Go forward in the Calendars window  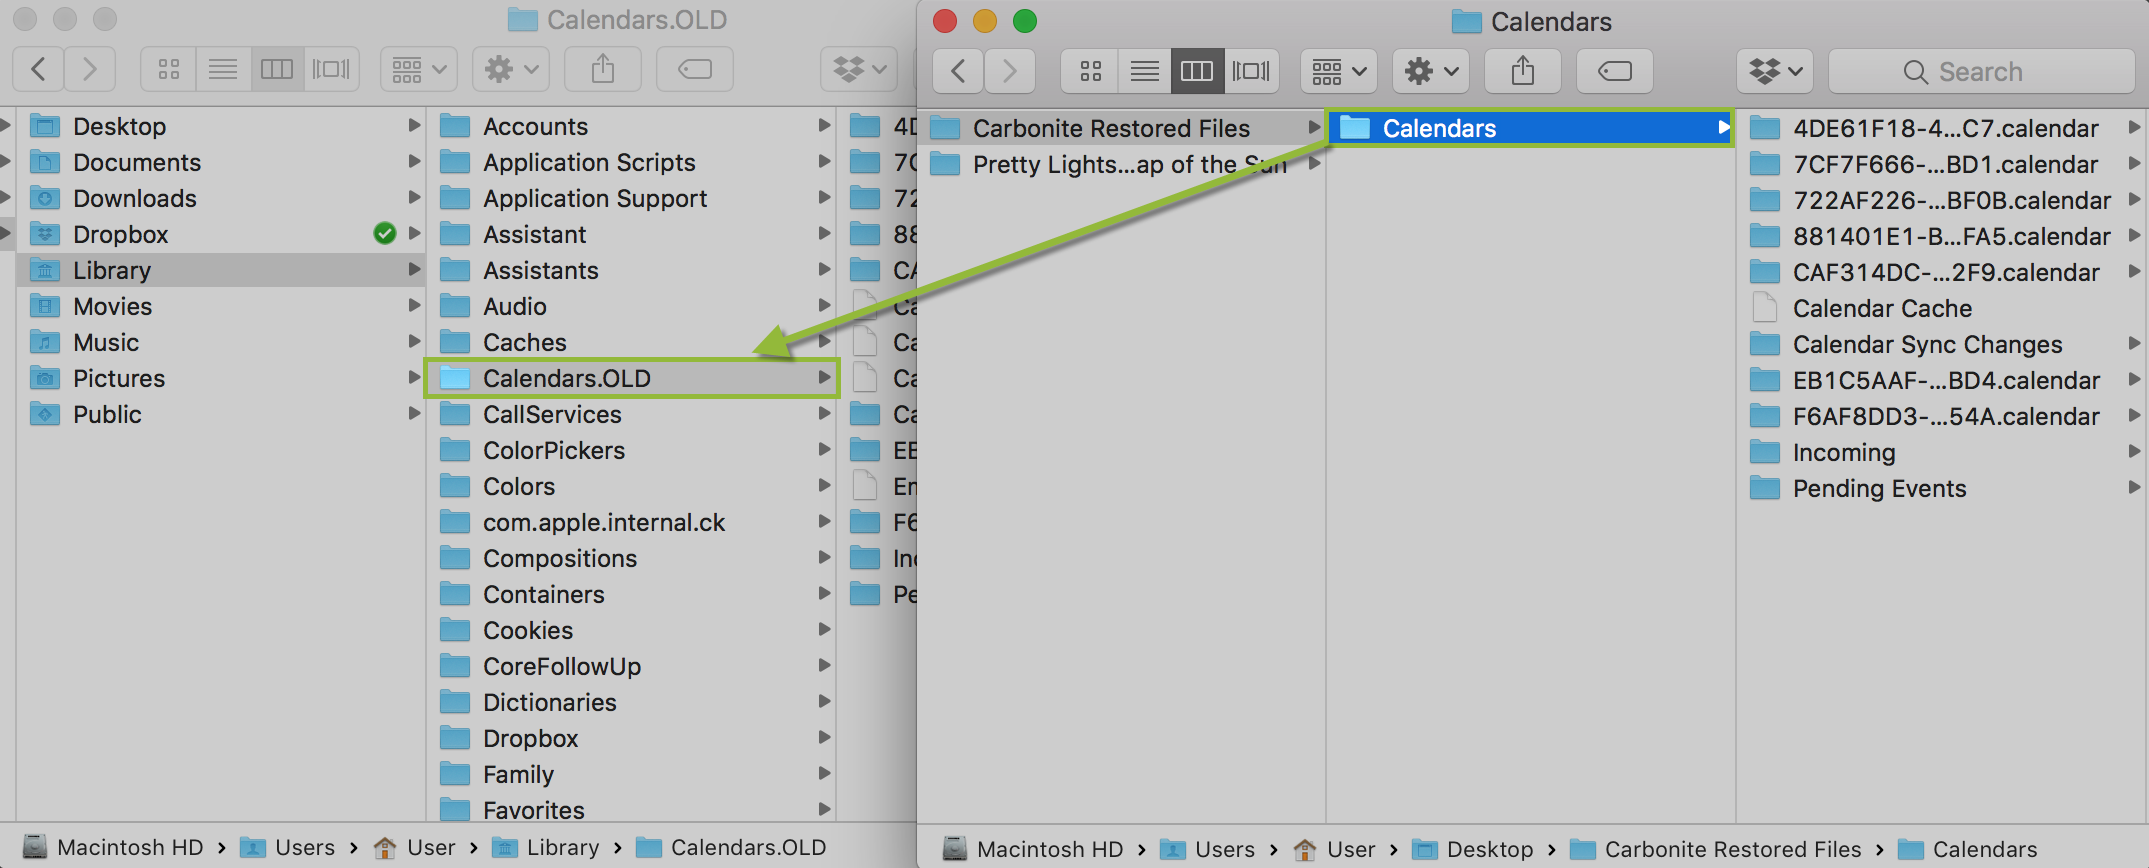(1010, 71)
